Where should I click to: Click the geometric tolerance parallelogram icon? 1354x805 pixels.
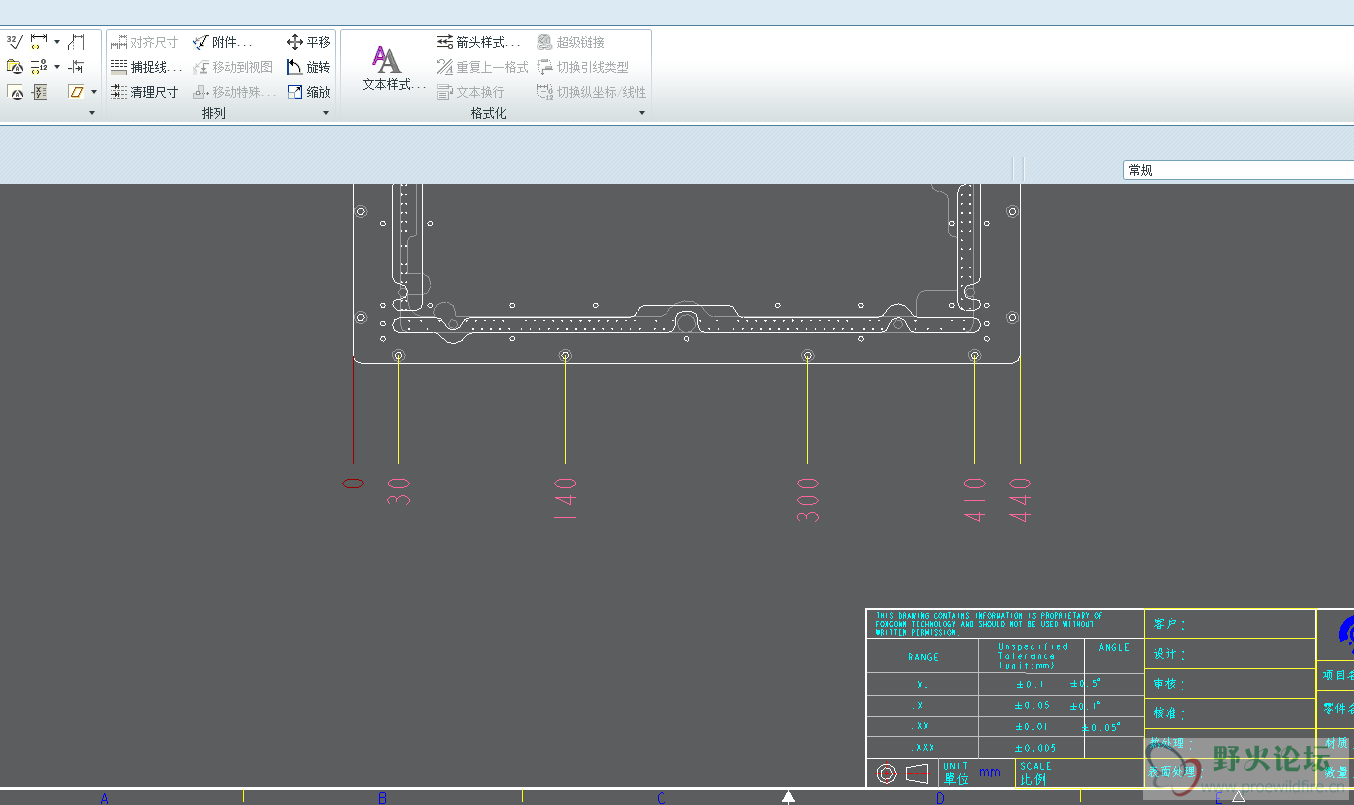pyautogui.click(x=76, y=92)
